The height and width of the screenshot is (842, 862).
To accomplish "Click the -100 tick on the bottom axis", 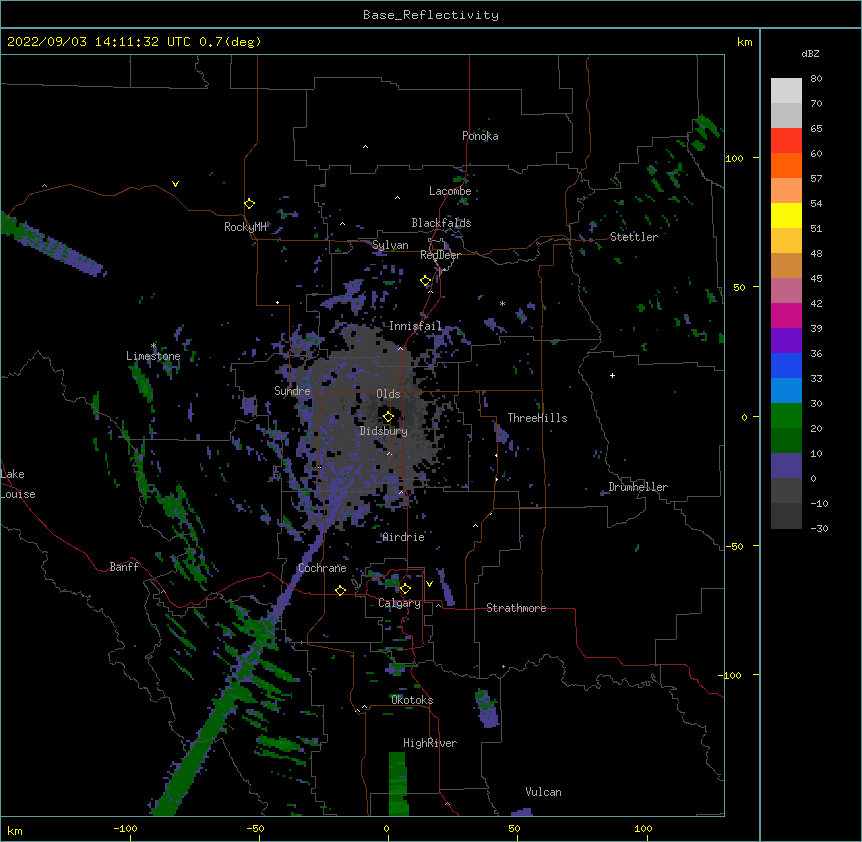I will tap(125, 828).
